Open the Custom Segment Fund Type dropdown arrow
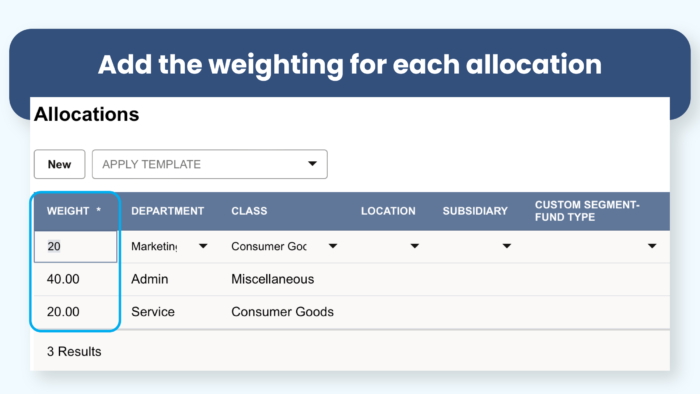 click(652, 246)
